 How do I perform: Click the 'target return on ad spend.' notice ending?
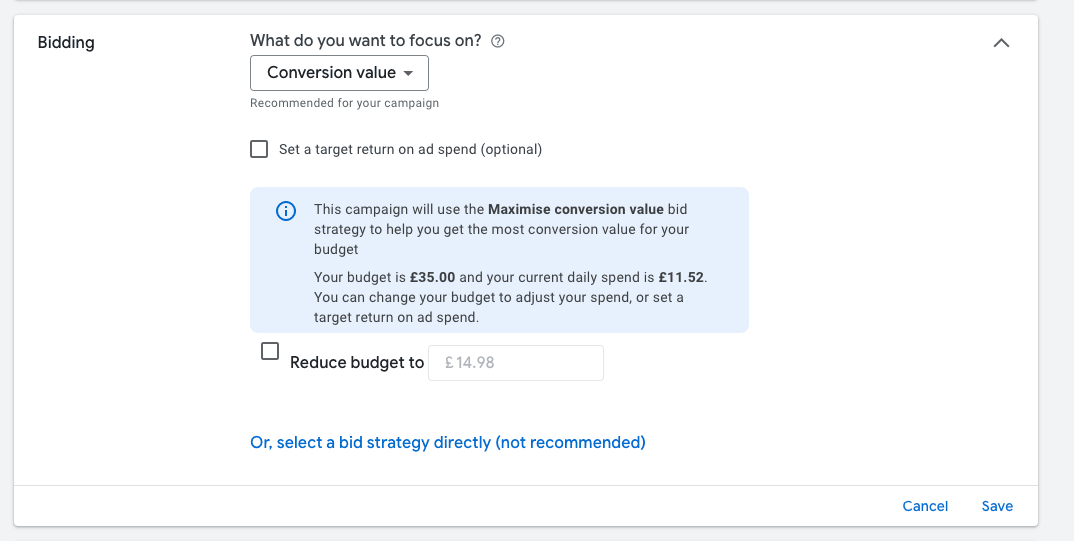tap(396, 317)
